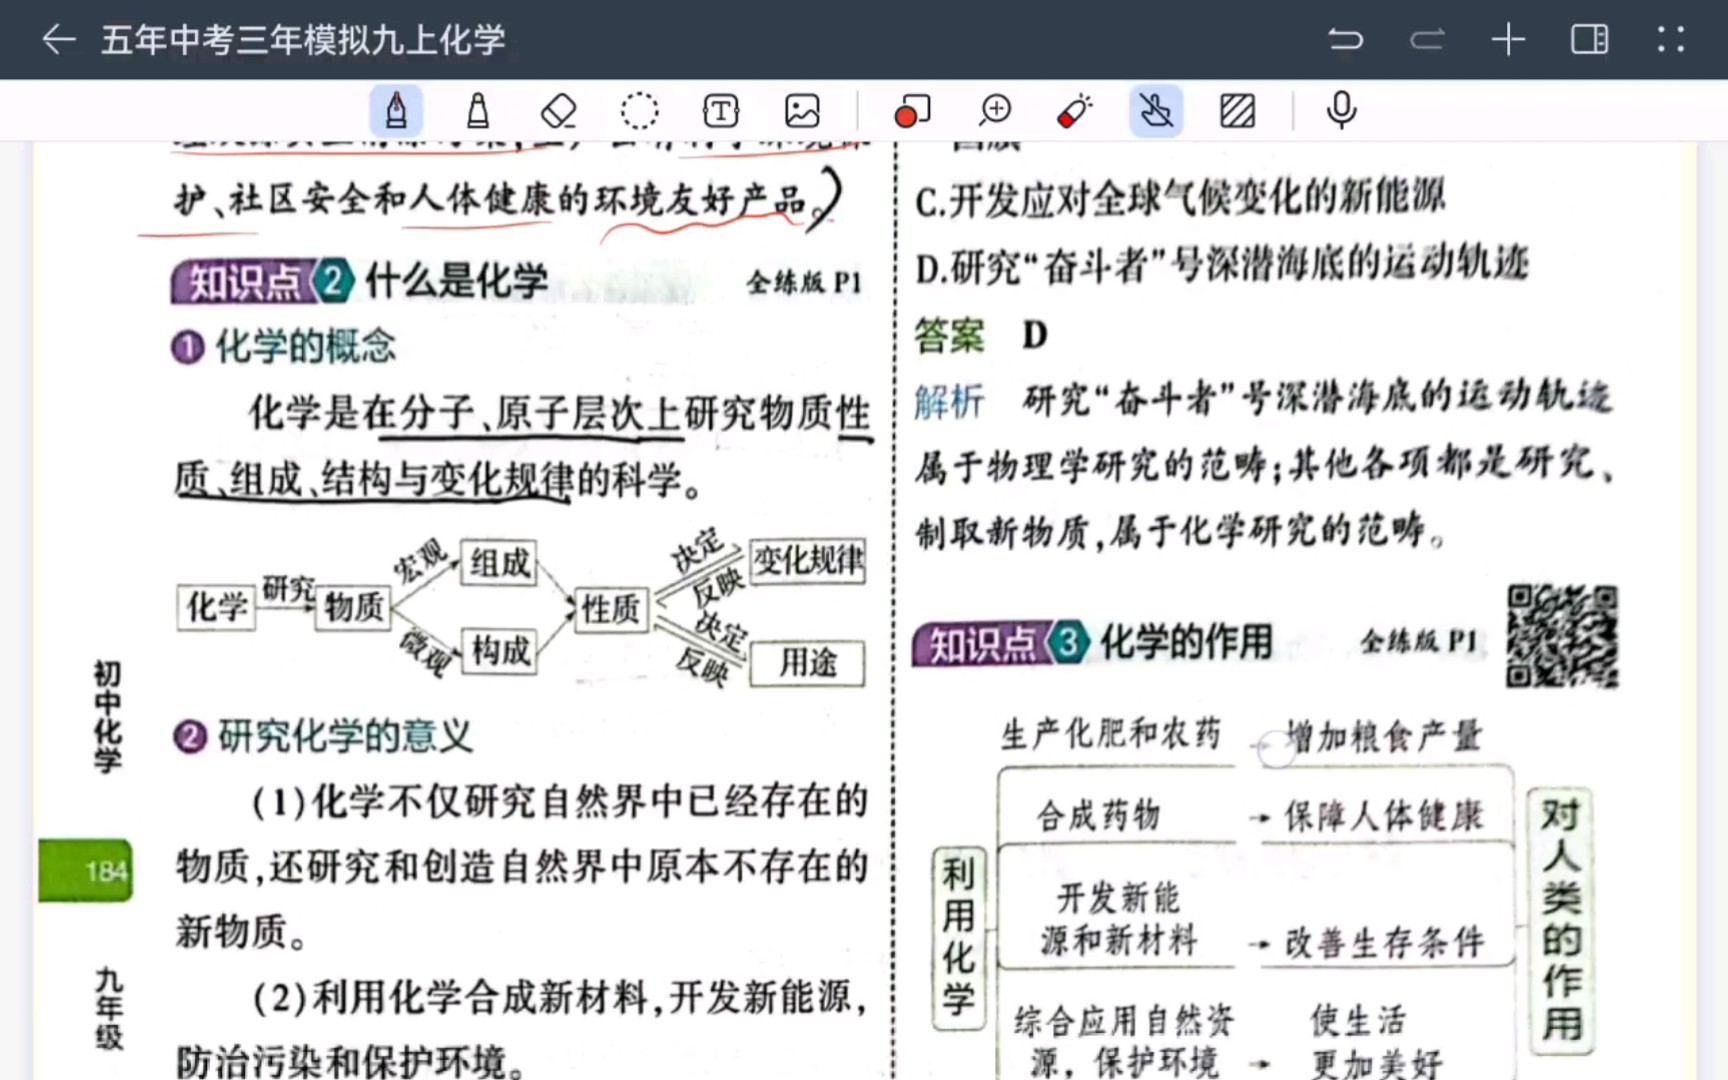
Task: Tap the 生产化肥和农药 entry
Action: pos(1111,734)
